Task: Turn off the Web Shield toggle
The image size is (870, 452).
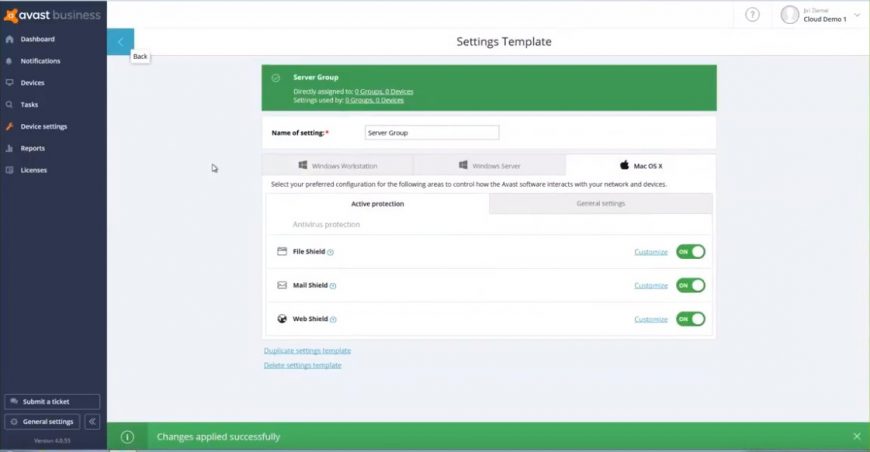Action: click(x=690, y=319)
